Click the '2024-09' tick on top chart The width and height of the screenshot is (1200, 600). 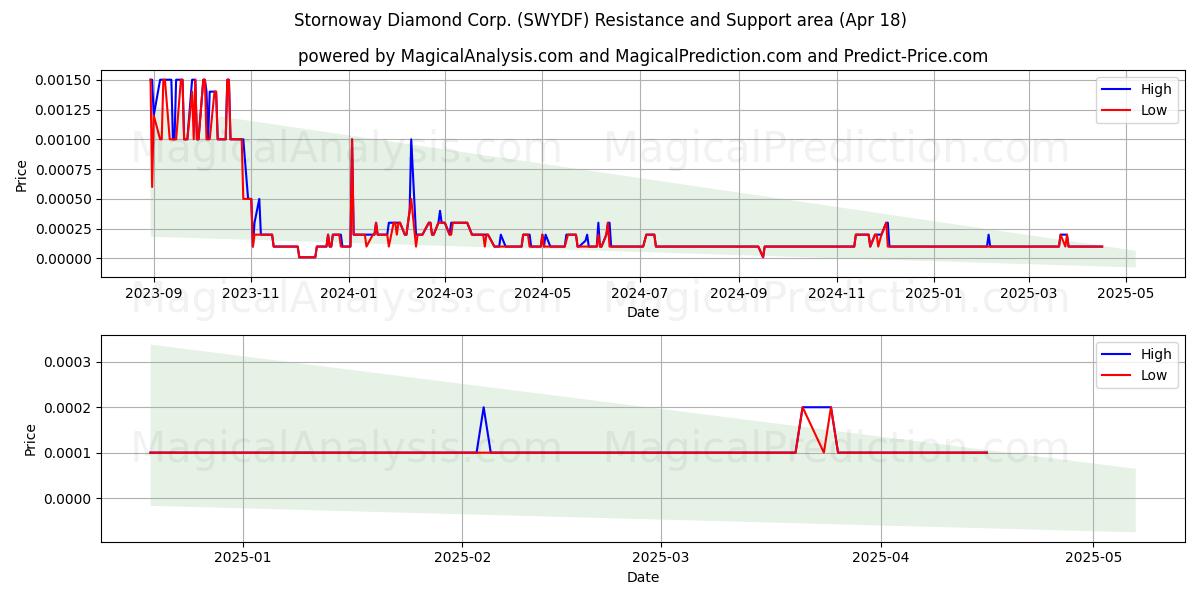(x=739, y=293)
